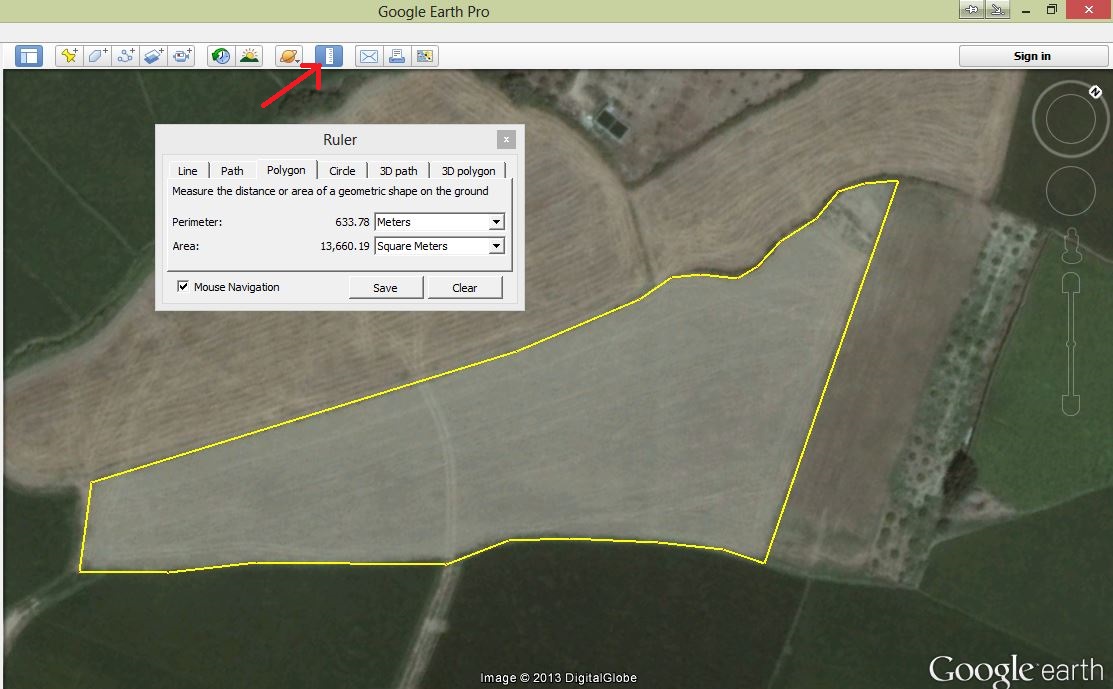Uncheck the Mouse Navigation checkbox

(183, 287)
